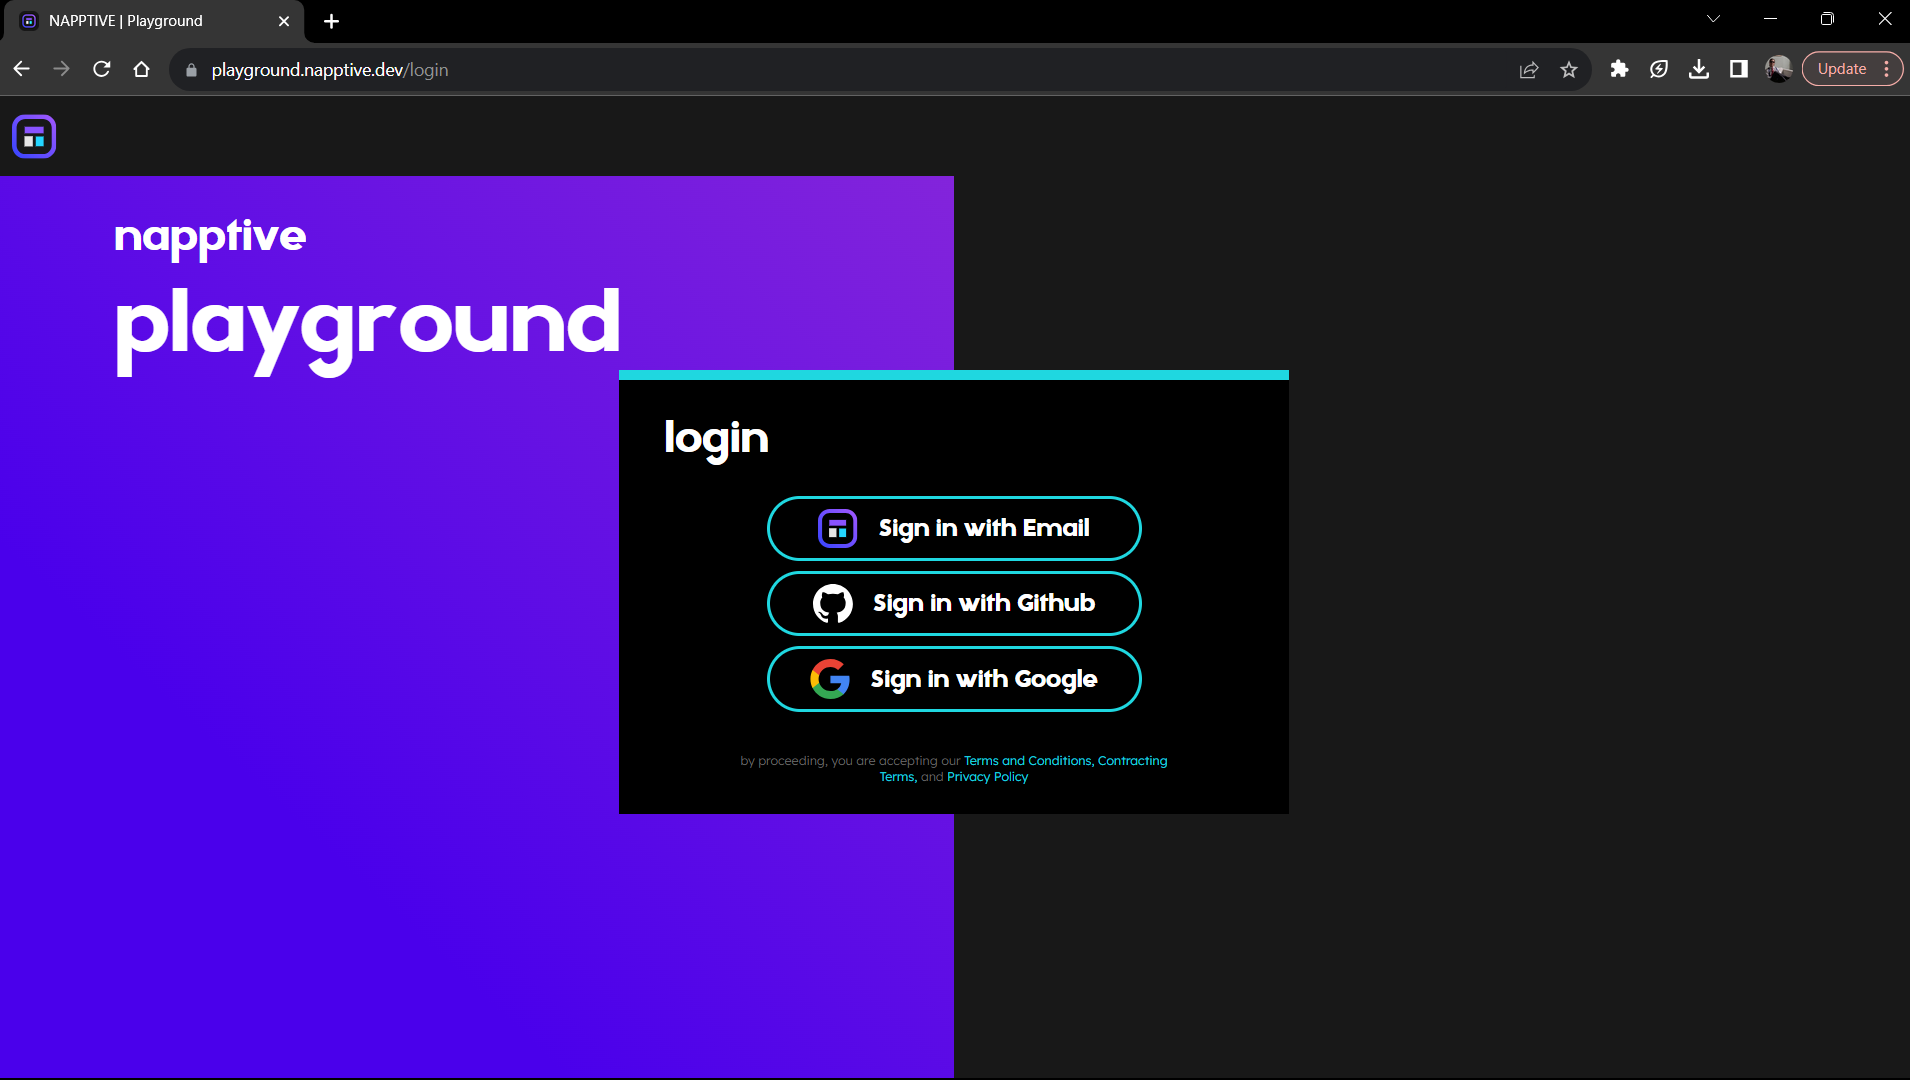Bookmark this page with the star icon
The height and width of the screenshot is (1080, 1910).
pyautogui.click(x=1568, y=69)
